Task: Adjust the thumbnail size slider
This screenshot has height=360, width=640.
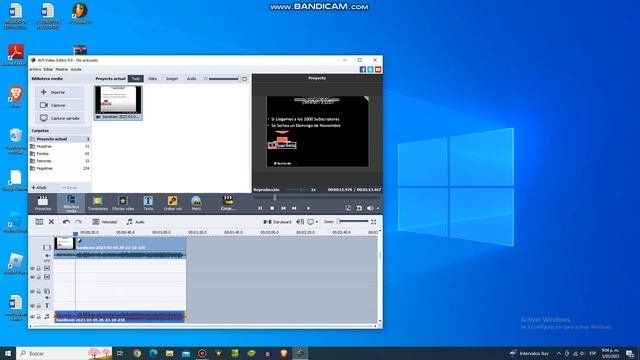Action: 224,79
